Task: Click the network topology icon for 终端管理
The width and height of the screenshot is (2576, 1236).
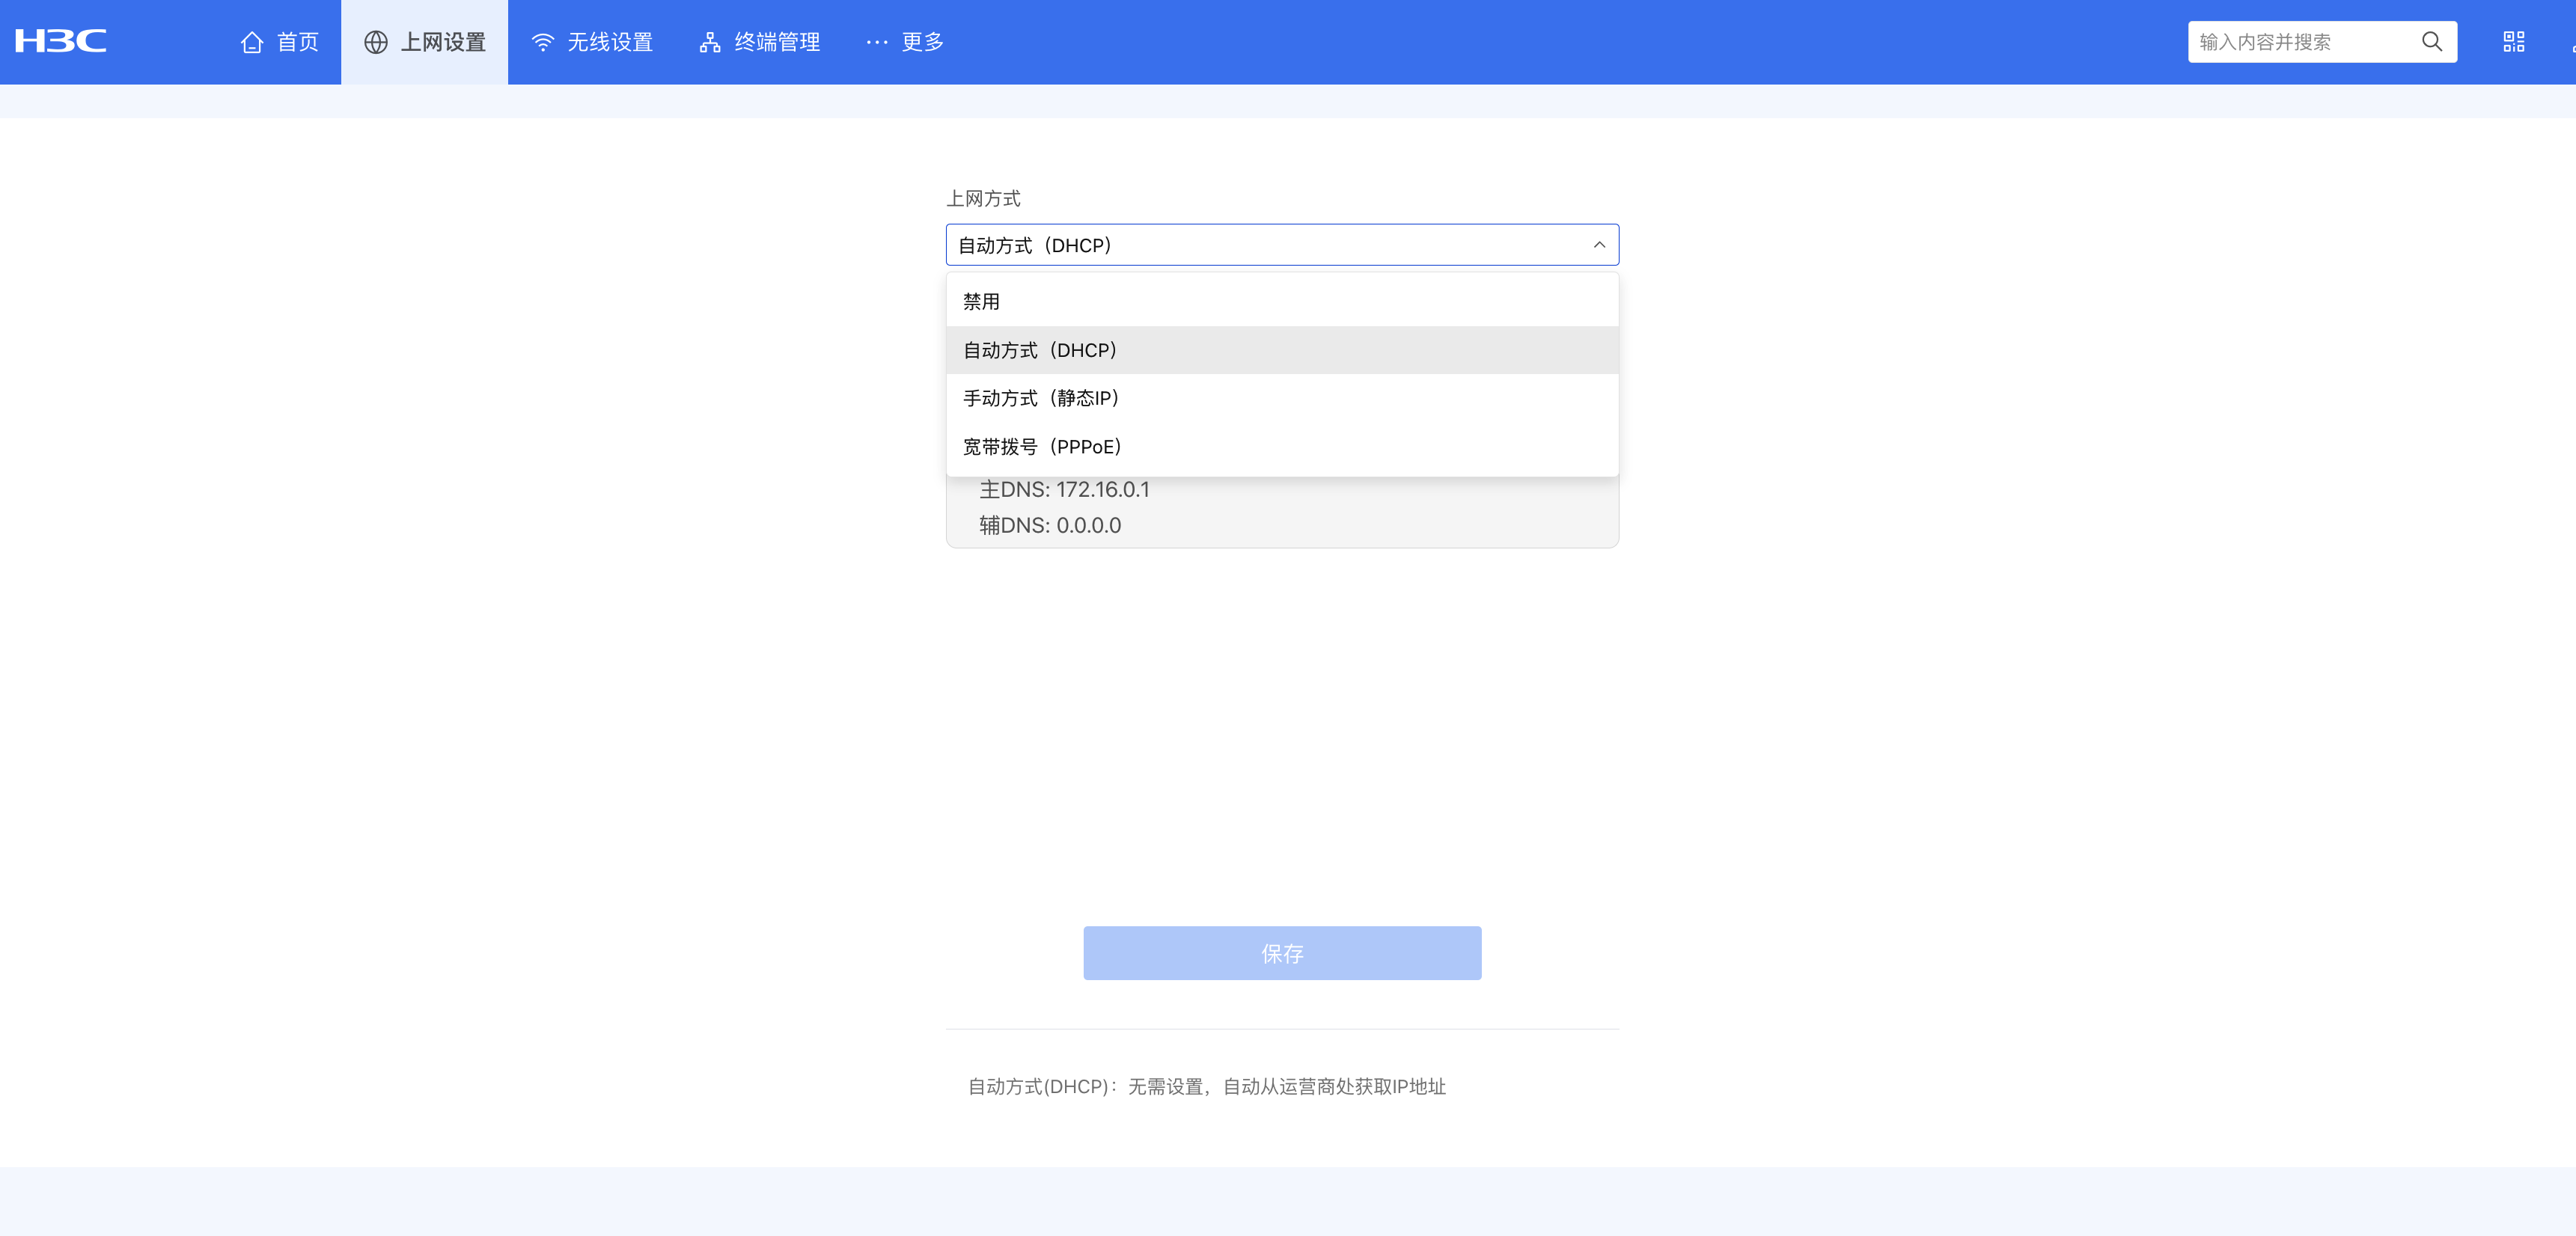Action: pos(709,42)
